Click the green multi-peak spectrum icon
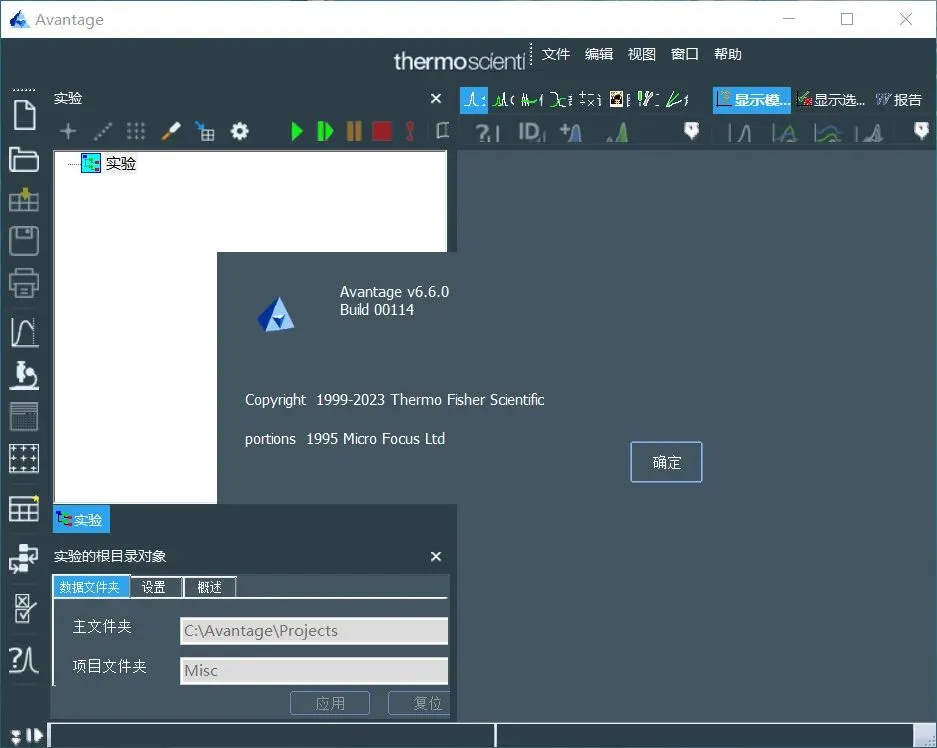 click(503, 99)
